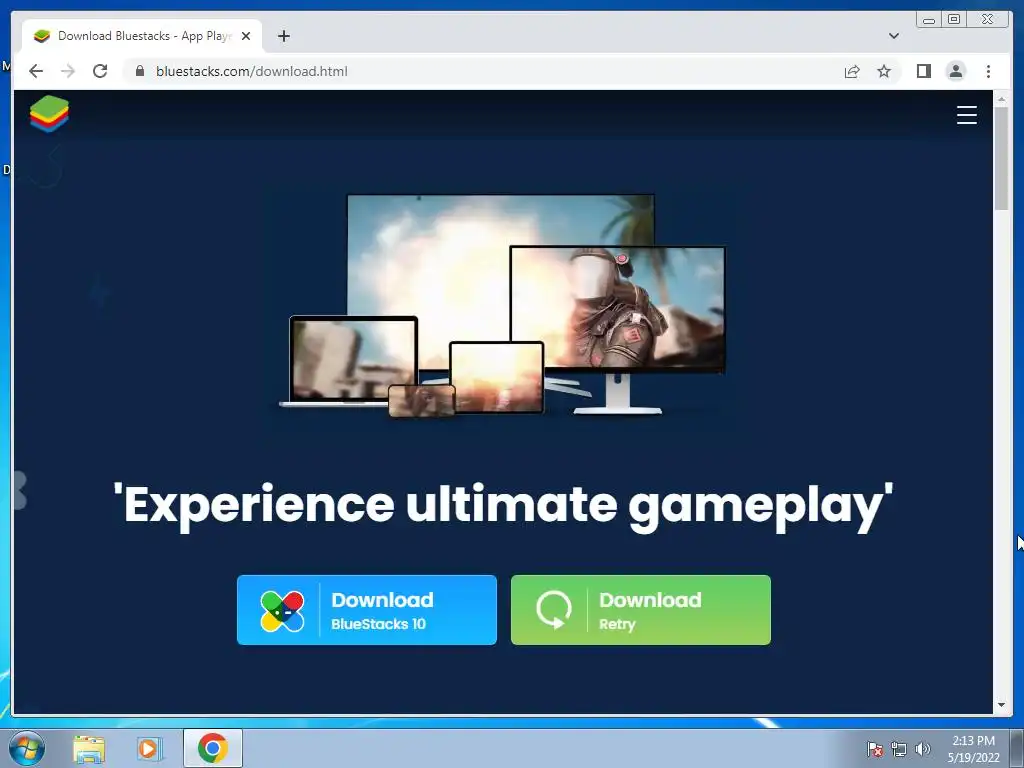Expand the tab search dropdown arrow

(893, 36)
